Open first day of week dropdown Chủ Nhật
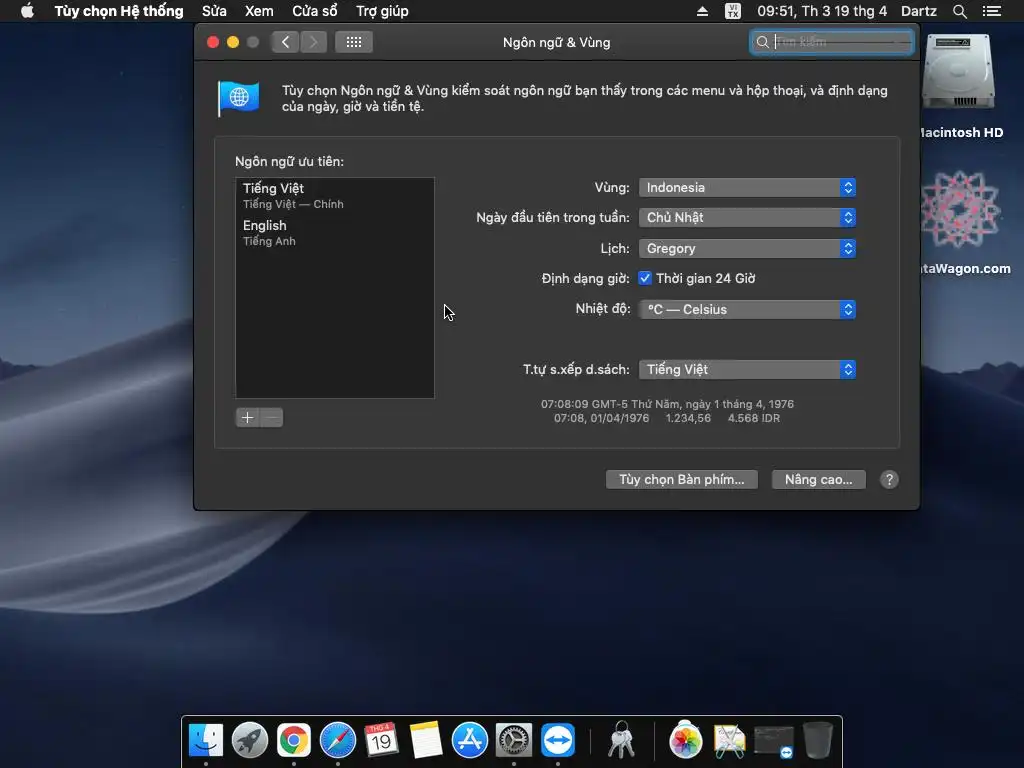 click(x=747, y=217)
